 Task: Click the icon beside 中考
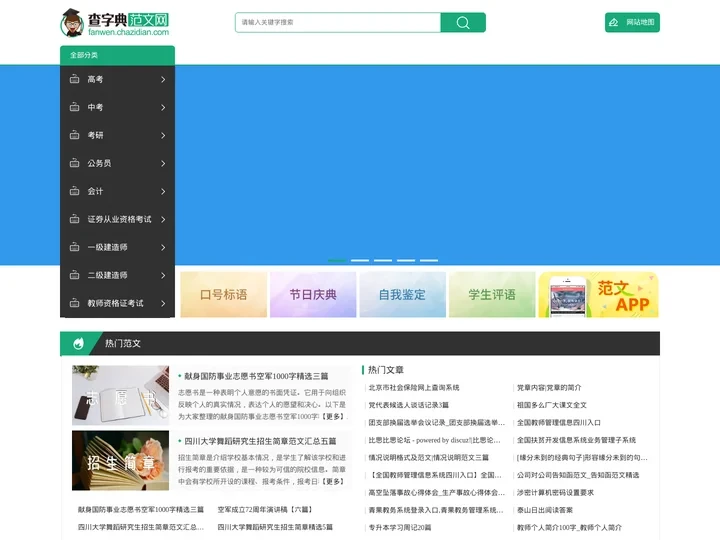(x=74, y=107)
